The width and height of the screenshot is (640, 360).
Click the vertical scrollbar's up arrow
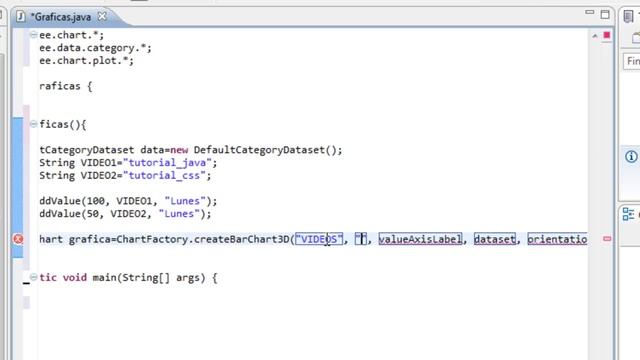[595, 36]
